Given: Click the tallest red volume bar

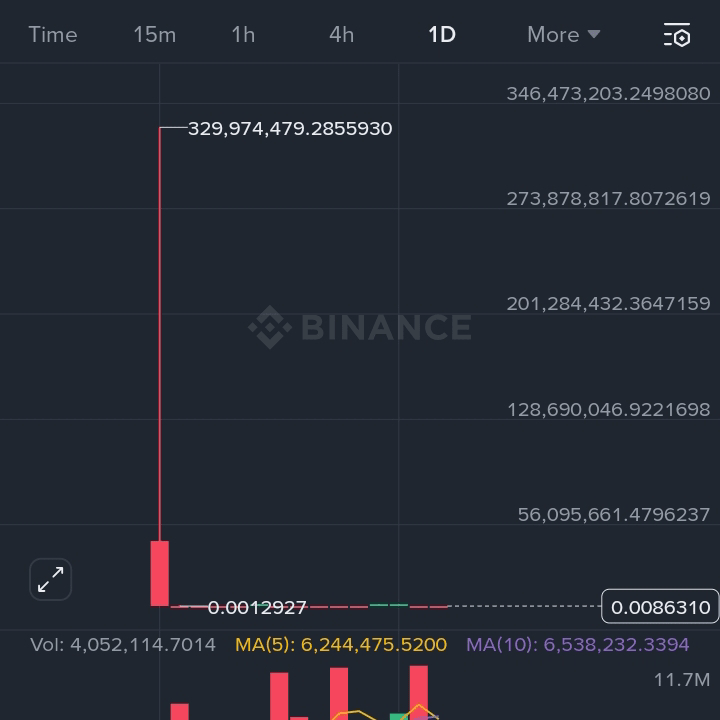Looking at the screenshot, I should 419,692.
